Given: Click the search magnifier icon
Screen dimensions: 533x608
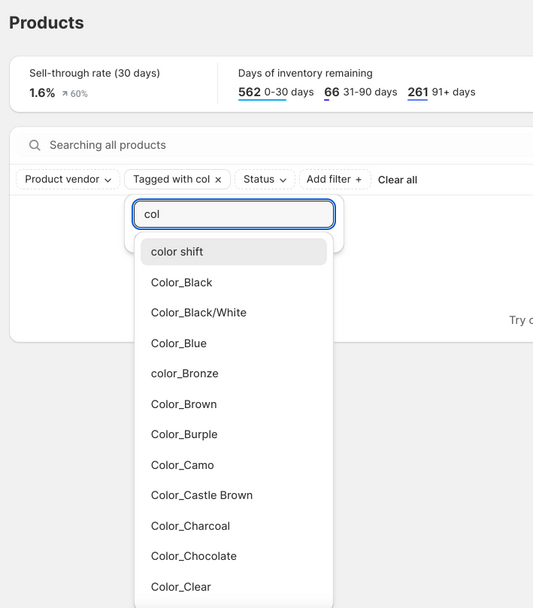Looking at the screenshot, I should 34,145.
